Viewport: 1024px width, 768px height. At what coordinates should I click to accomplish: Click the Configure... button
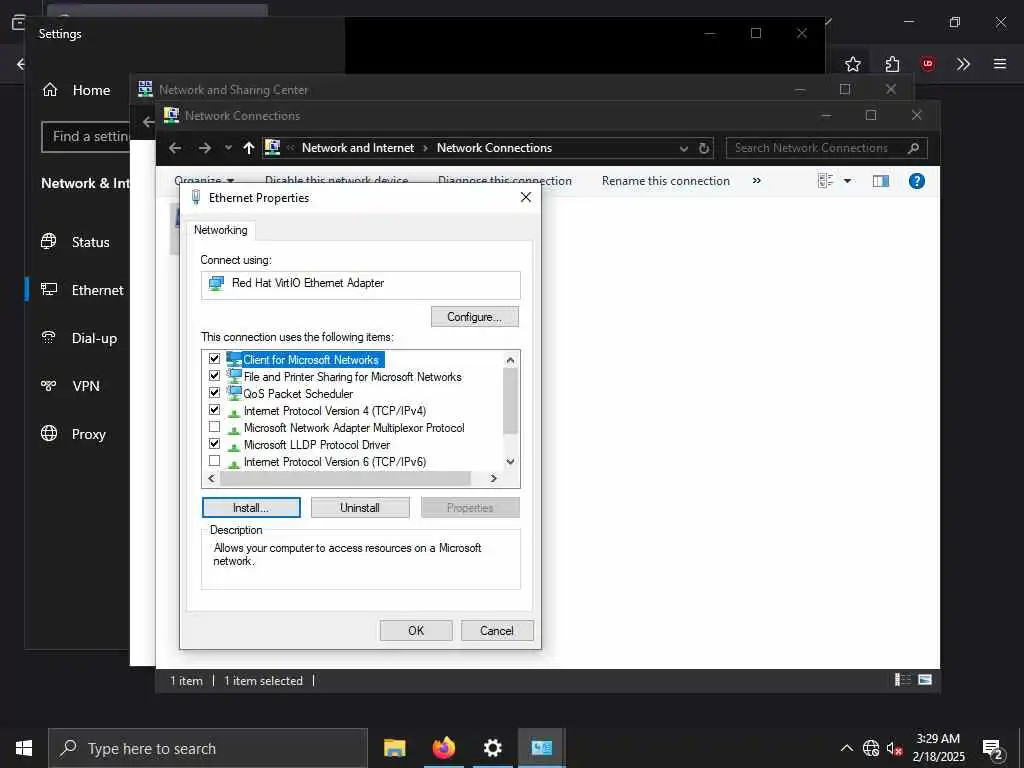475,317
